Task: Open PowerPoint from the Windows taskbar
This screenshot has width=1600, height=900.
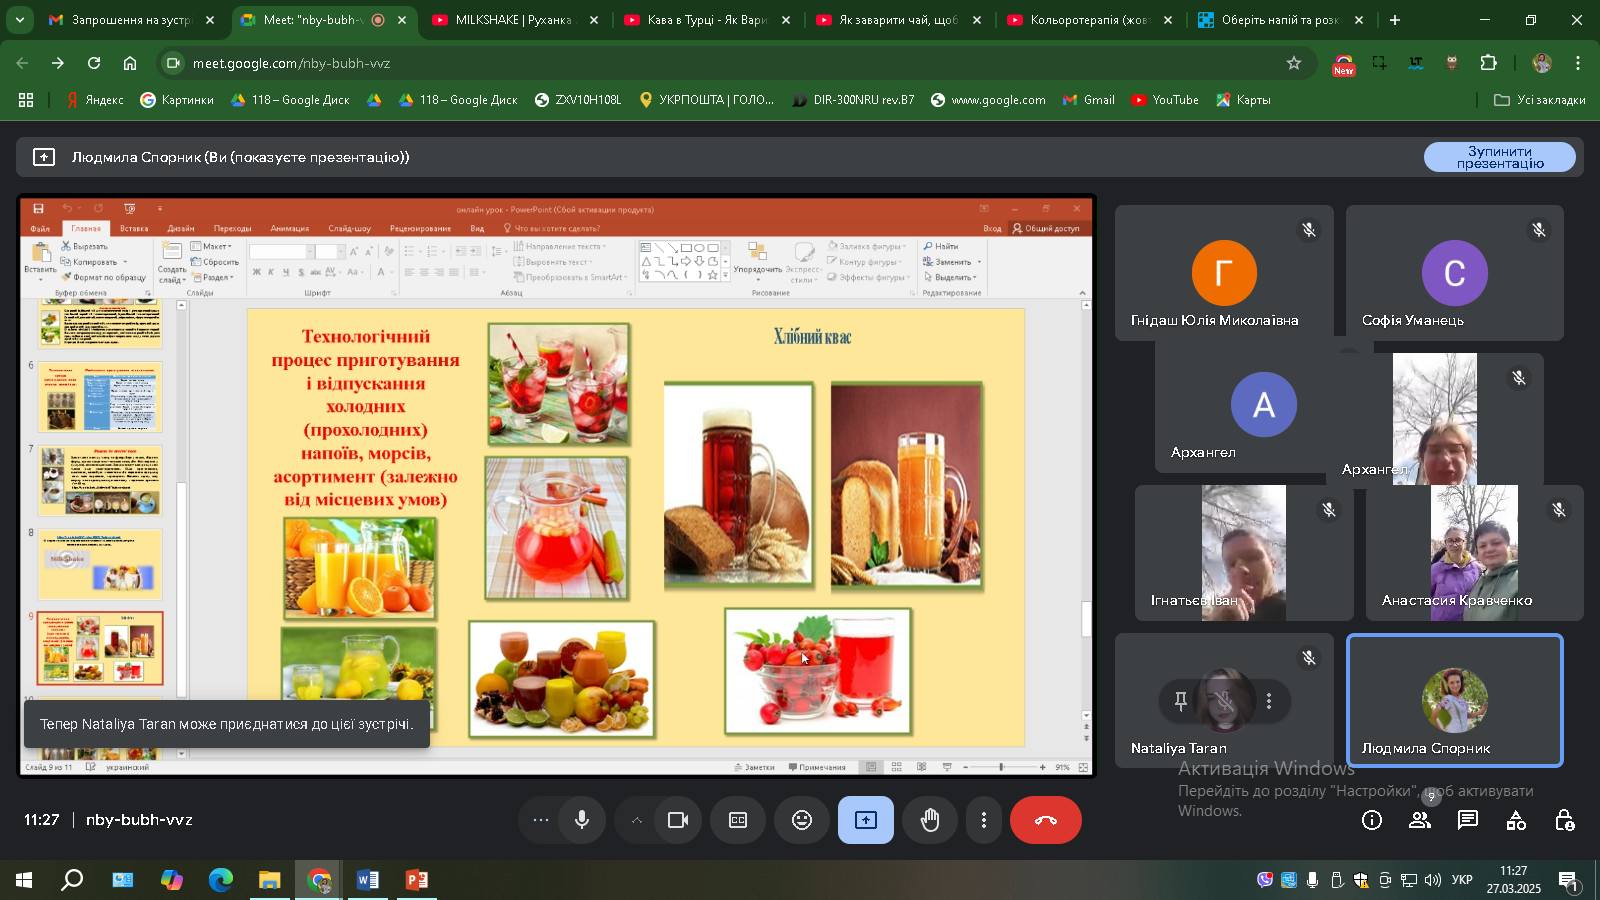Action: pos(417,880)
